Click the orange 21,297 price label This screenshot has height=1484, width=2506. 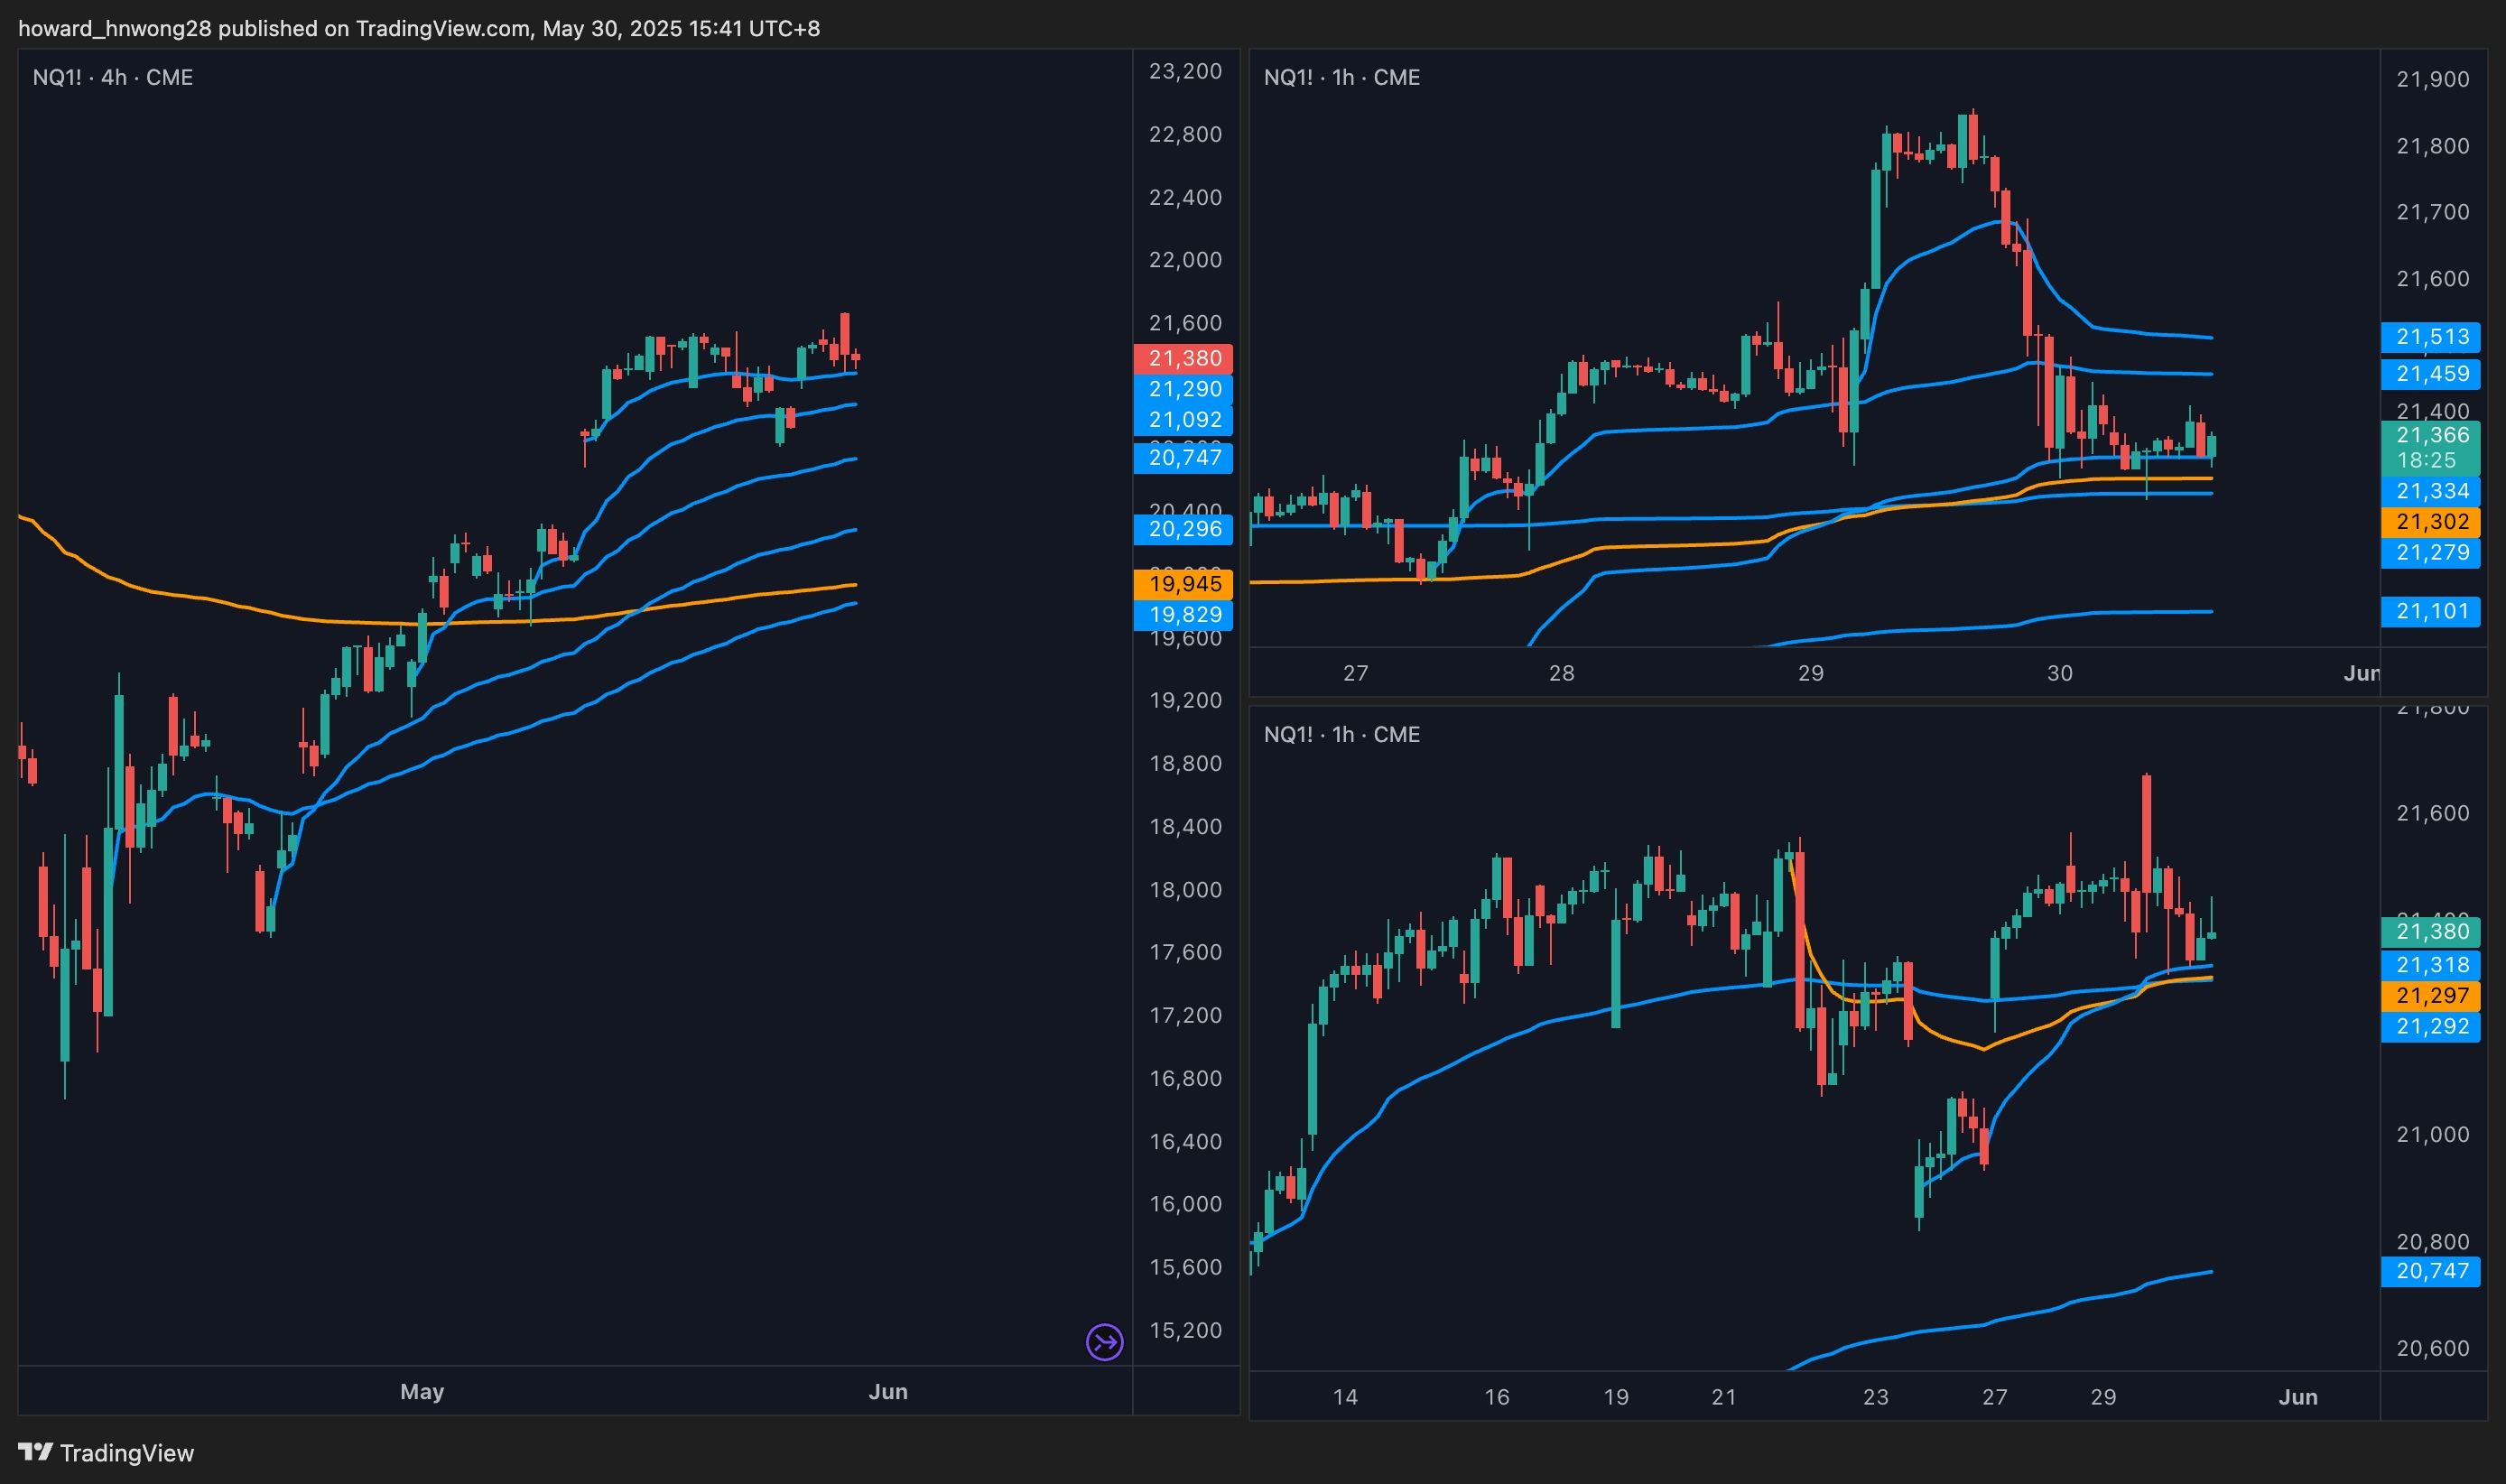[x=2430, y=996]
